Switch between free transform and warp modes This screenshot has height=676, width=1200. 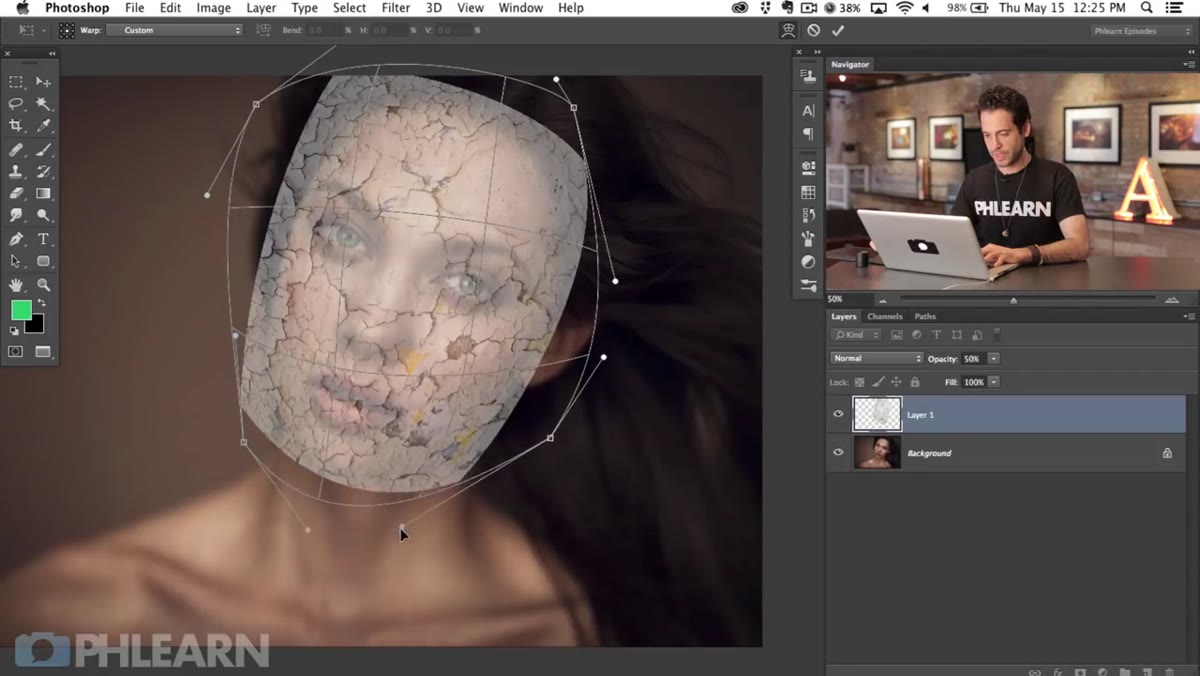tap(788, 31)
